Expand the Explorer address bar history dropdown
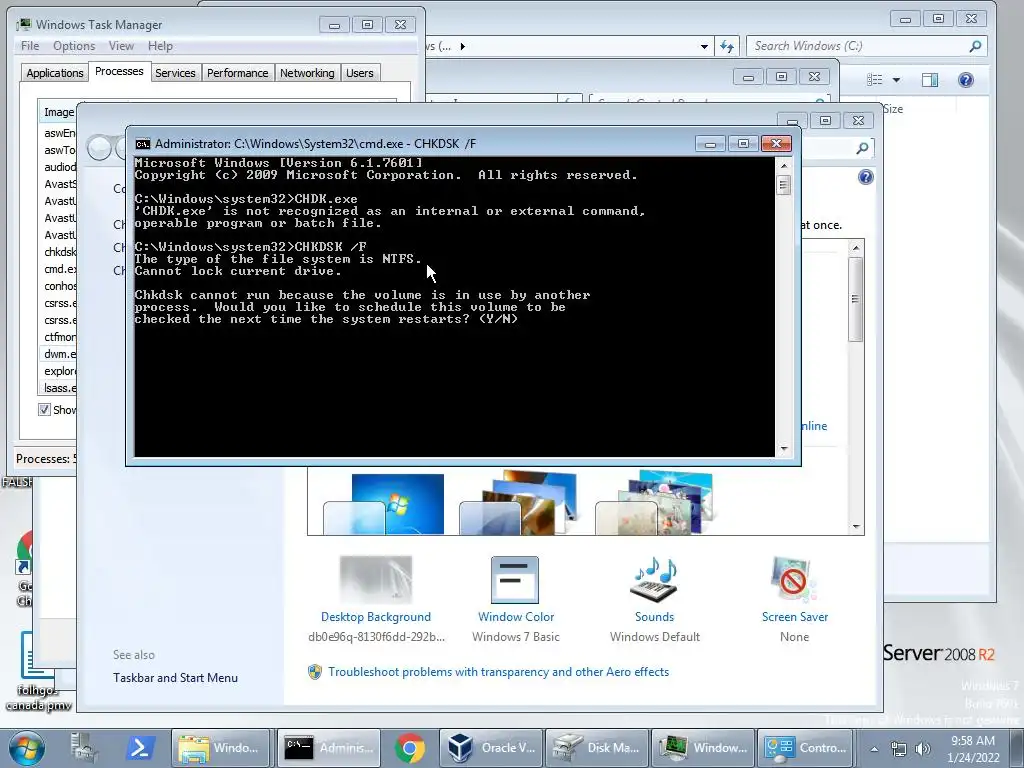Viewport: 1024px width, 768px height. [704, 46]
